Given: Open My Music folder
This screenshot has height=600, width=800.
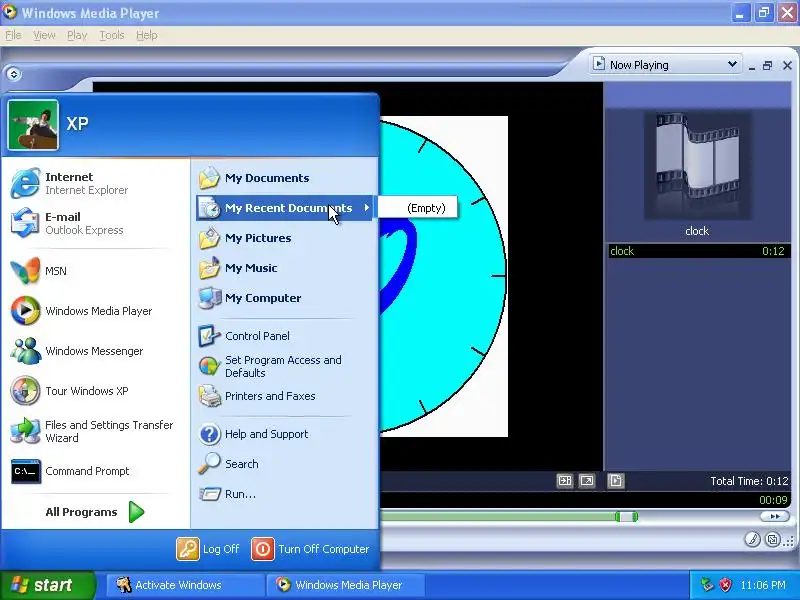Looking at the screenshot, I should point(286,268).
